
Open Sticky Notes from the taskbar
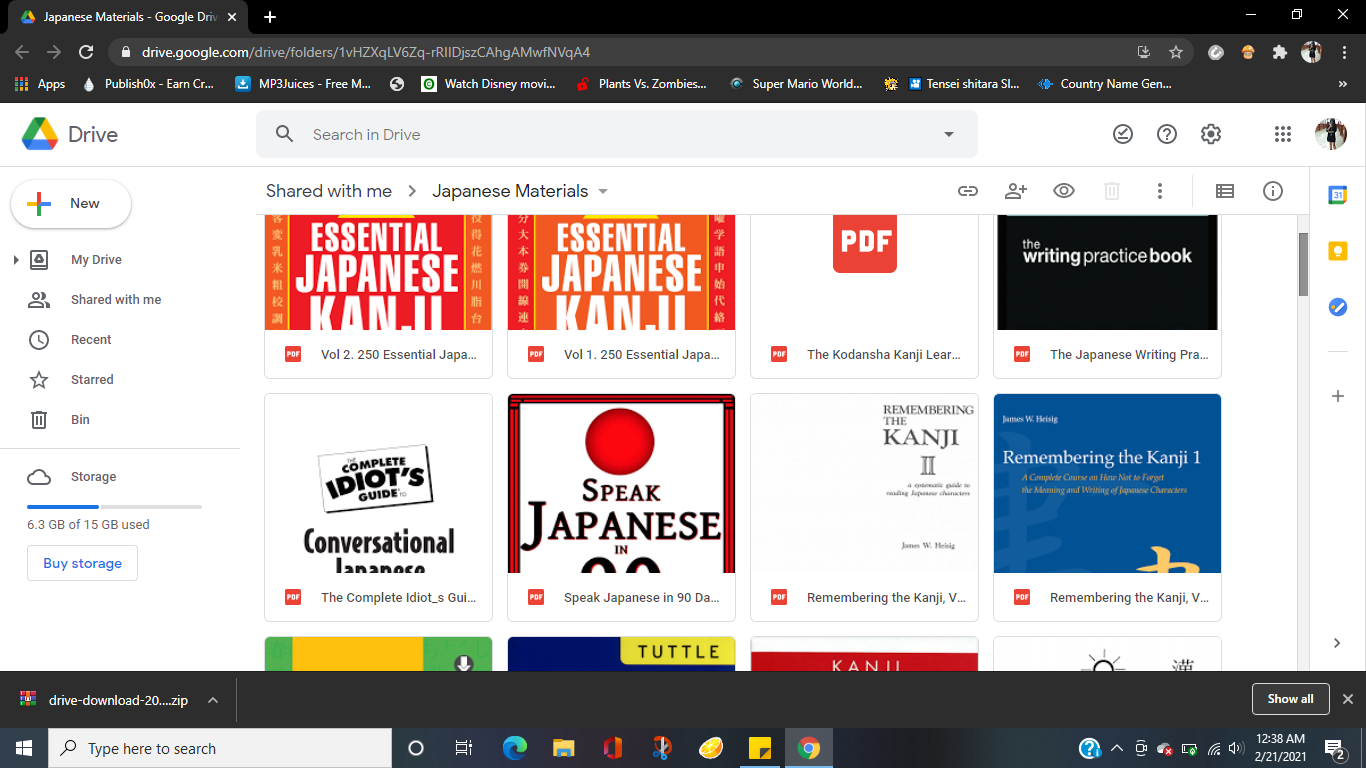pyautogui.click(x=760, y=748)
